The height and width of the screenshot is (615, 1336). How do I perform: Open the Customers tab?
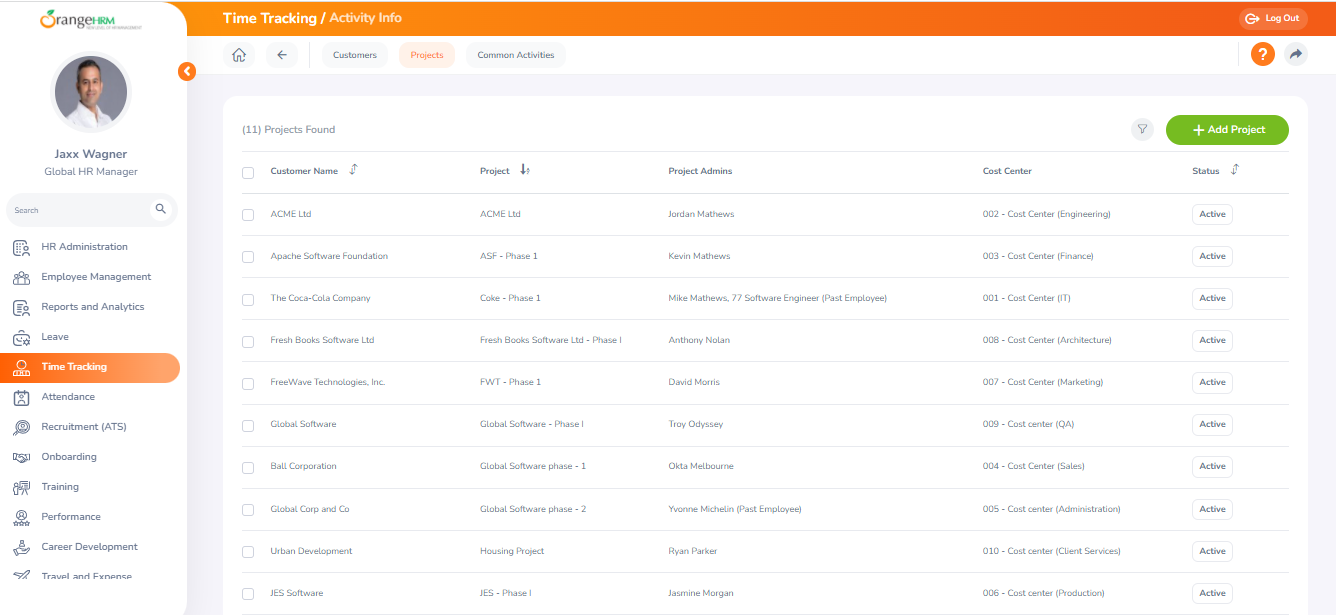coord(355,55)
